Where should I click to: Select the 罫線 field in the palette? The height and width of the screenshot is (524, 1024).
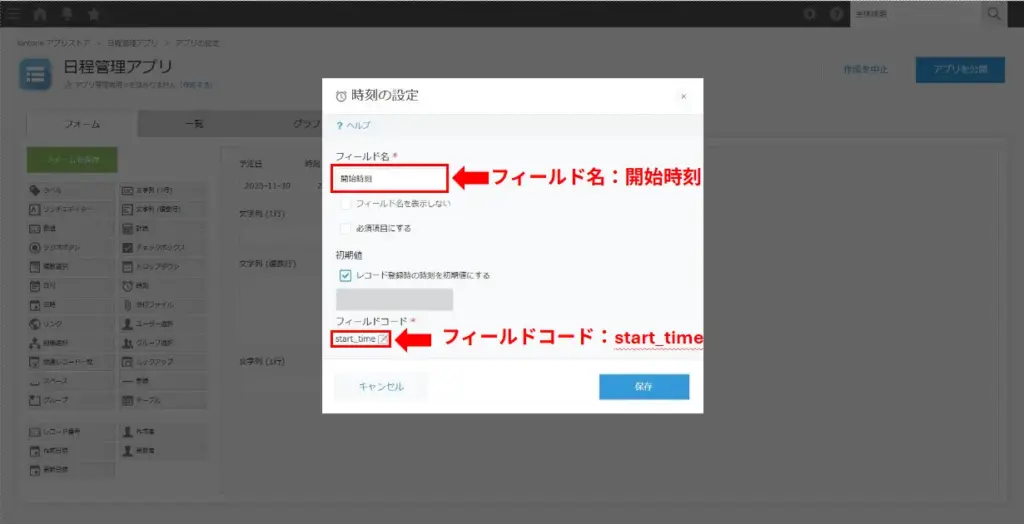(163, 380)
